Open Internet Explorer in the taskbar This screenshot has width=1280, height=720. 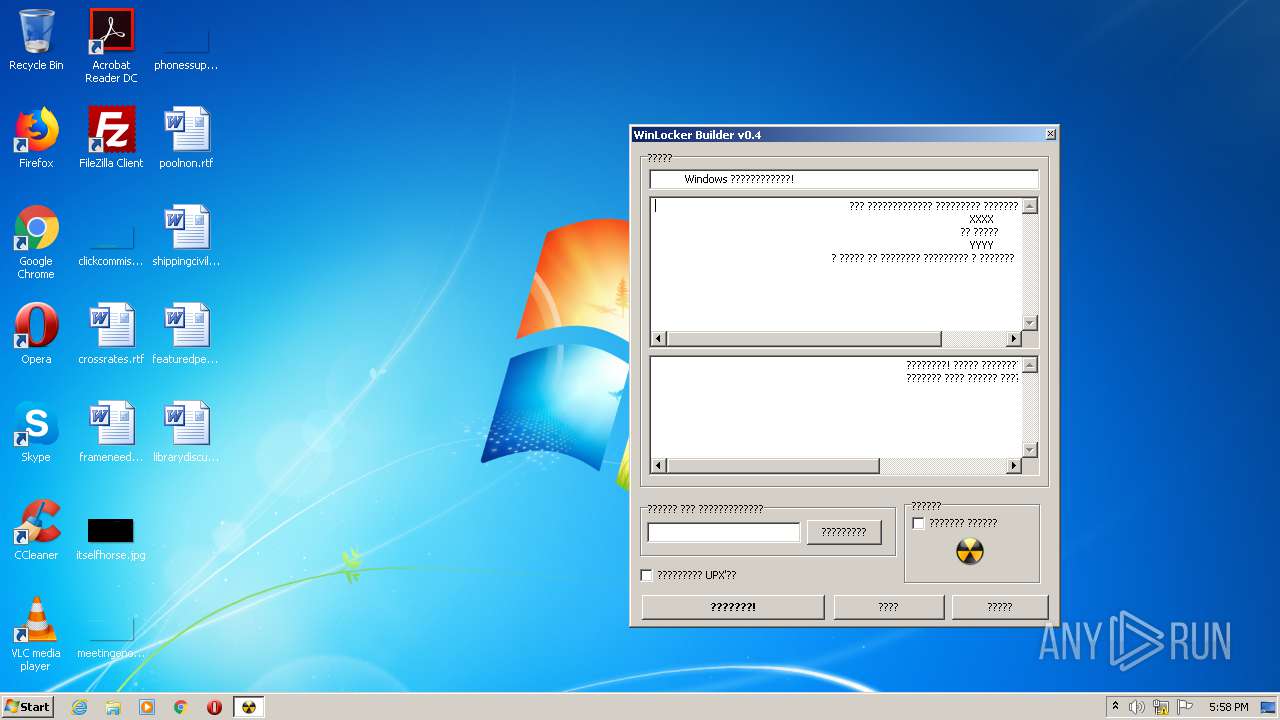[79, 707]
